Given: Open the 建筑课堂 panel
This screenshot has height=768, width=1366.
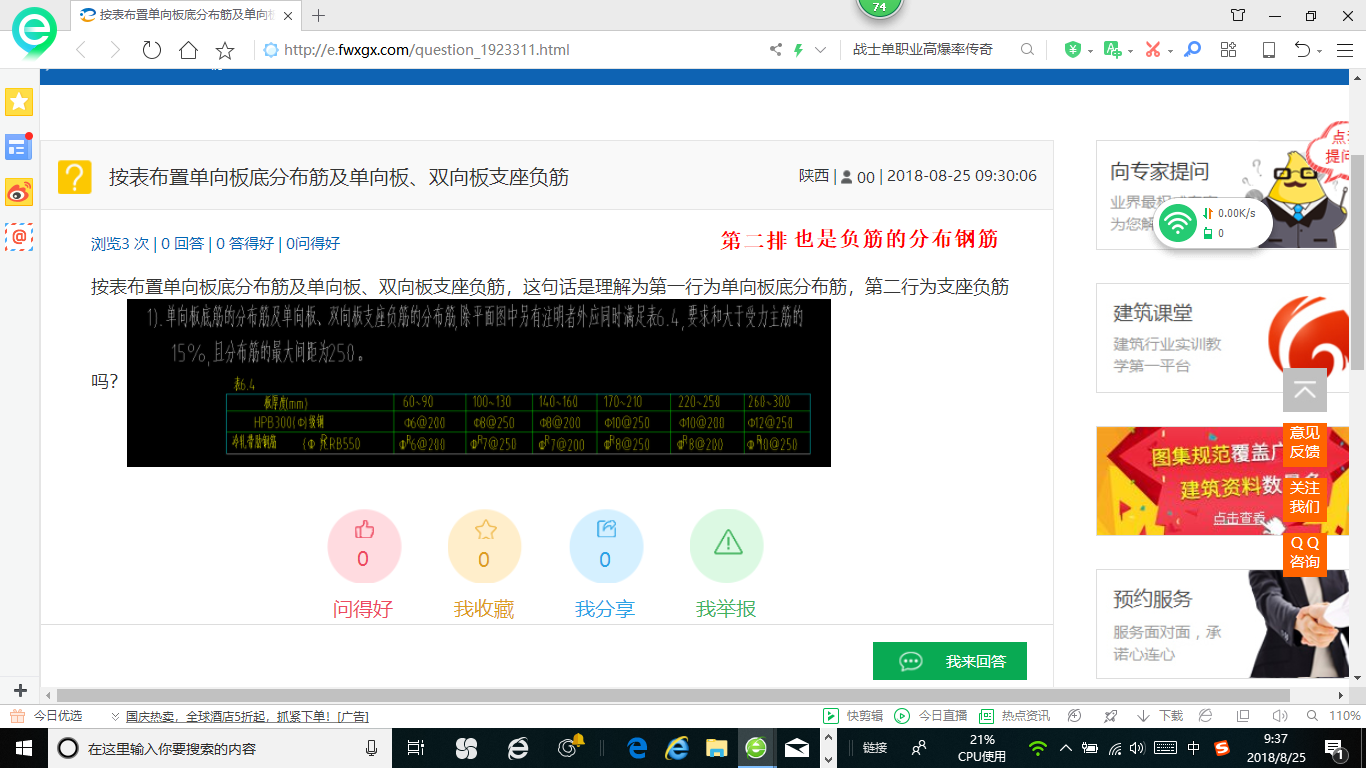Looking at the screenshot, I should coord(1223,338).
